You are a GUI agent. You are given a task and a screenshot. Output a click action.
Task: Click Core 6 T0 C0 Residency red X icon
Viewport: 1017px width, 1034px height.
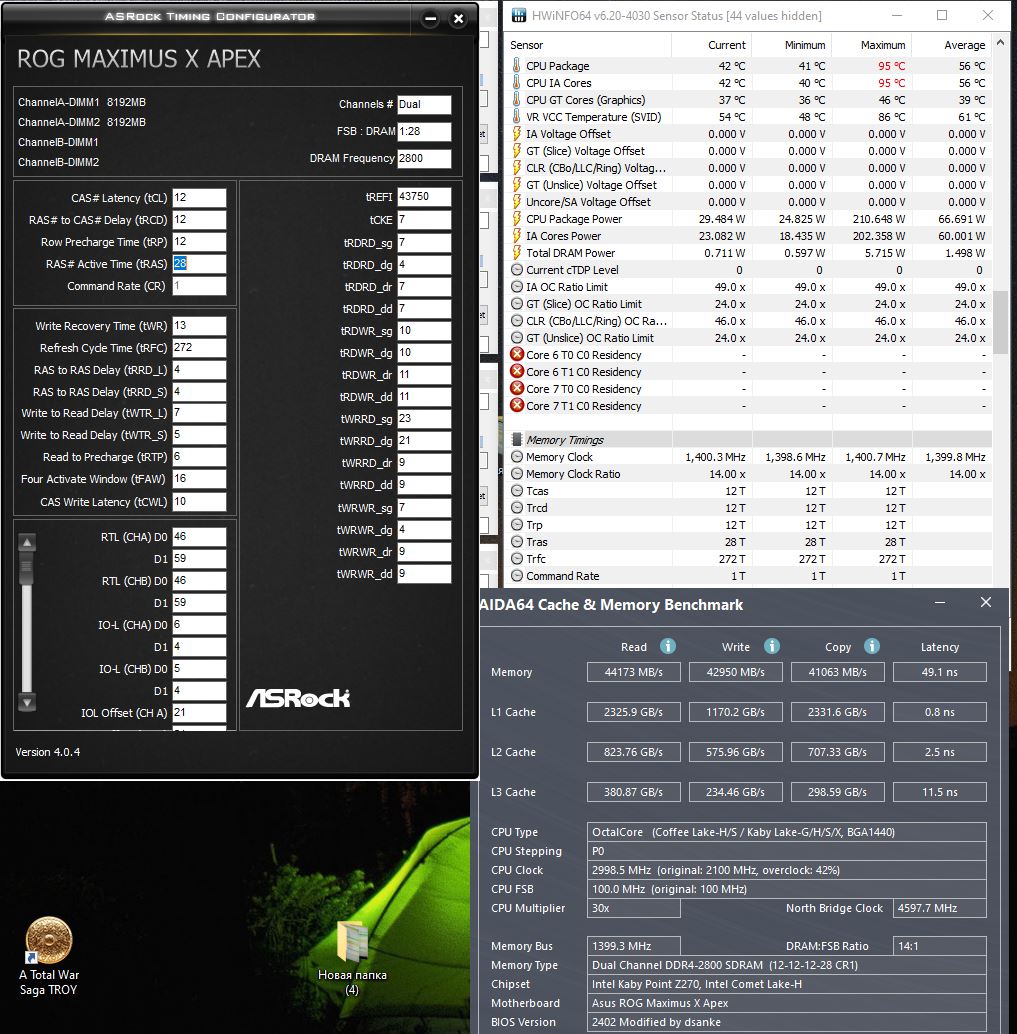tap(517, 355)
